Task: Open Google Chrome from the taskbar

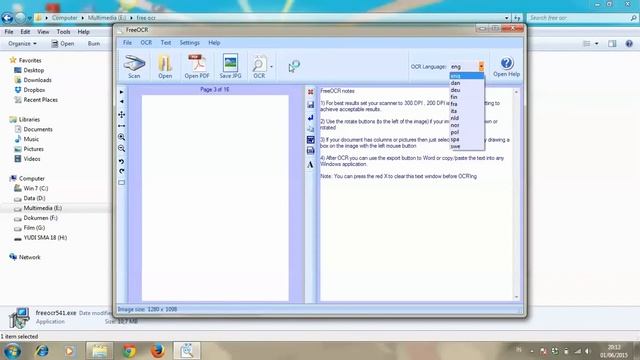Action: tap(129, 351)
